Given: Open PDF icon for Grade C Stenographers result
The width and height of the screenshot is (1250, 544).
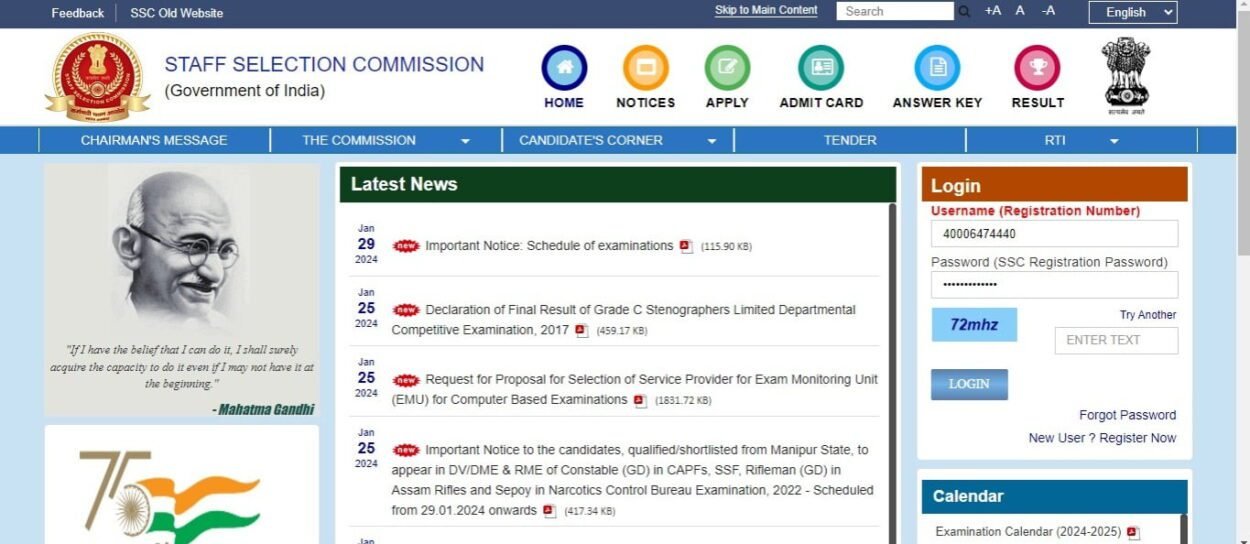Looking at the screenshot, I should 582,330.
